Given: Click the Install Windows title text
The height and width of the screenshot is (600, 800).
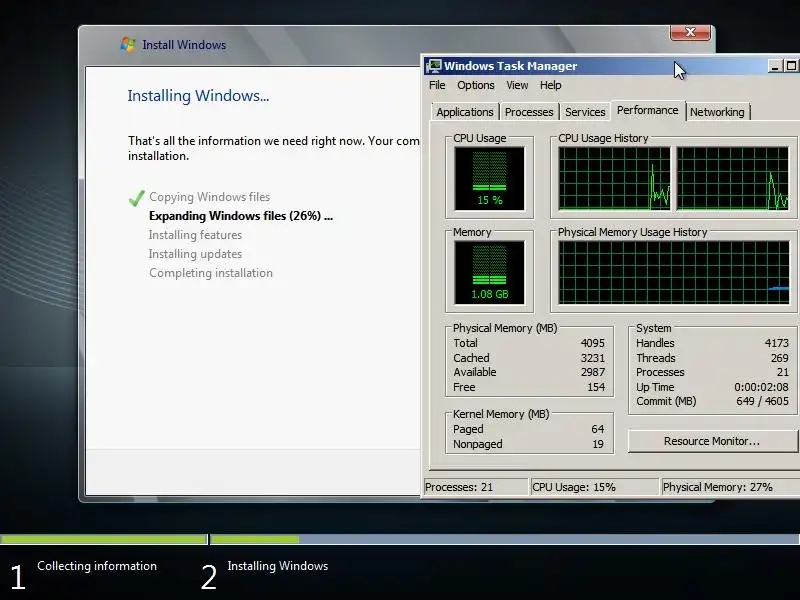Looking at the screenshot, I should (184, 45).
